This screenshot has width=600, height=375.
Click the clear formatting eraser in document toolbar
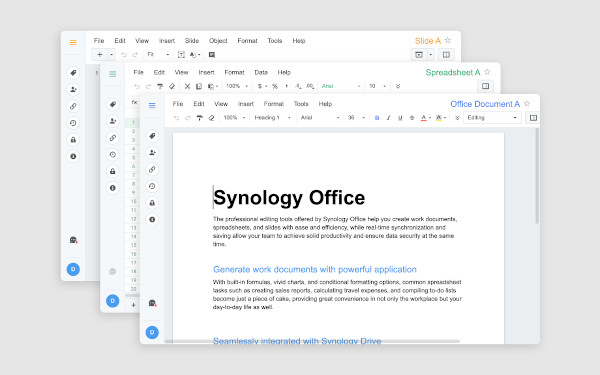(x=211, y=118)
